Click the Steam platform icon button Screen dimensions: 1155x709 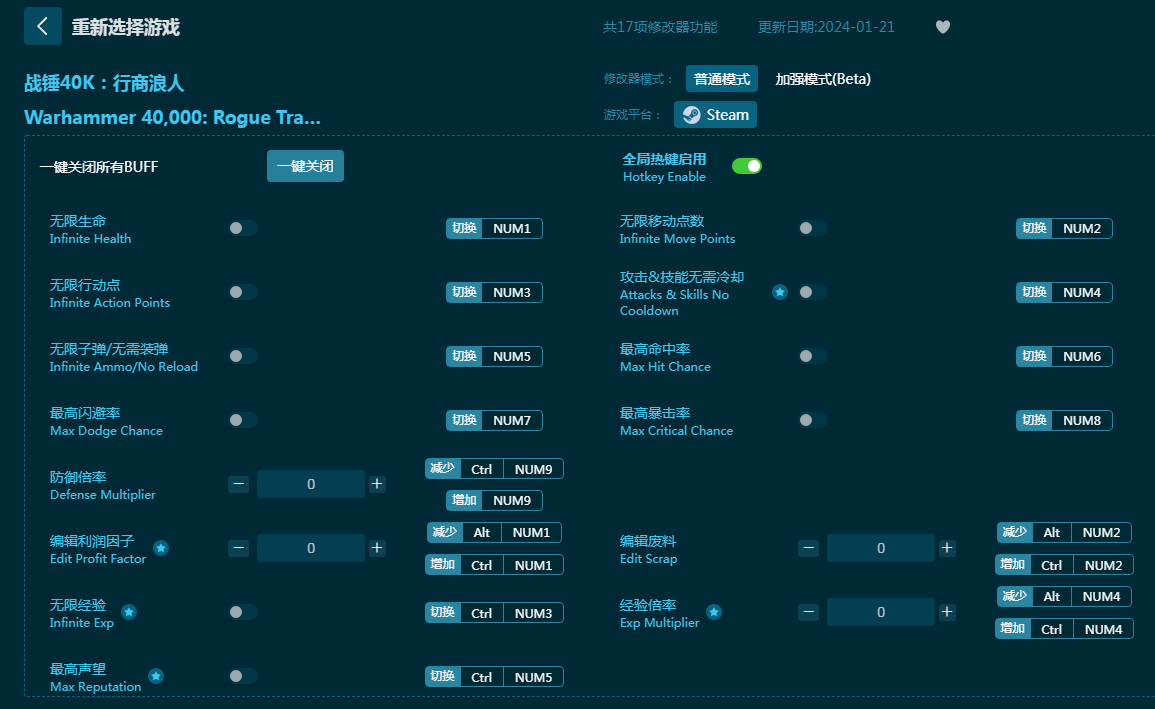pyautogui.click(x=715, y=115)
